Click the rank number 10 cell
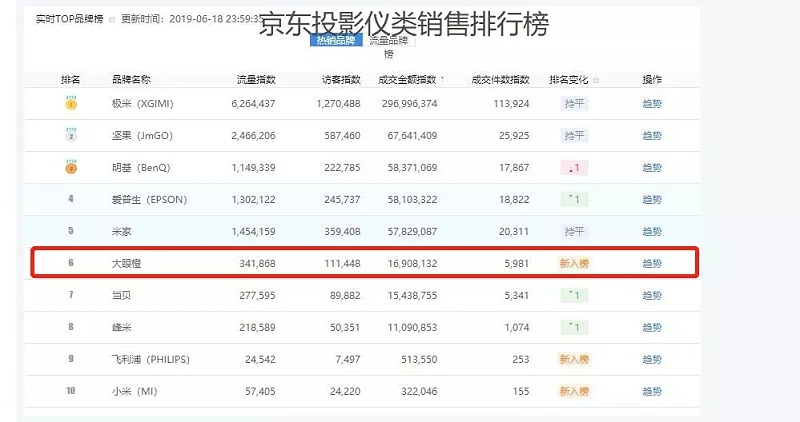The width and height of the screenshot is (800, 422). 71,391
